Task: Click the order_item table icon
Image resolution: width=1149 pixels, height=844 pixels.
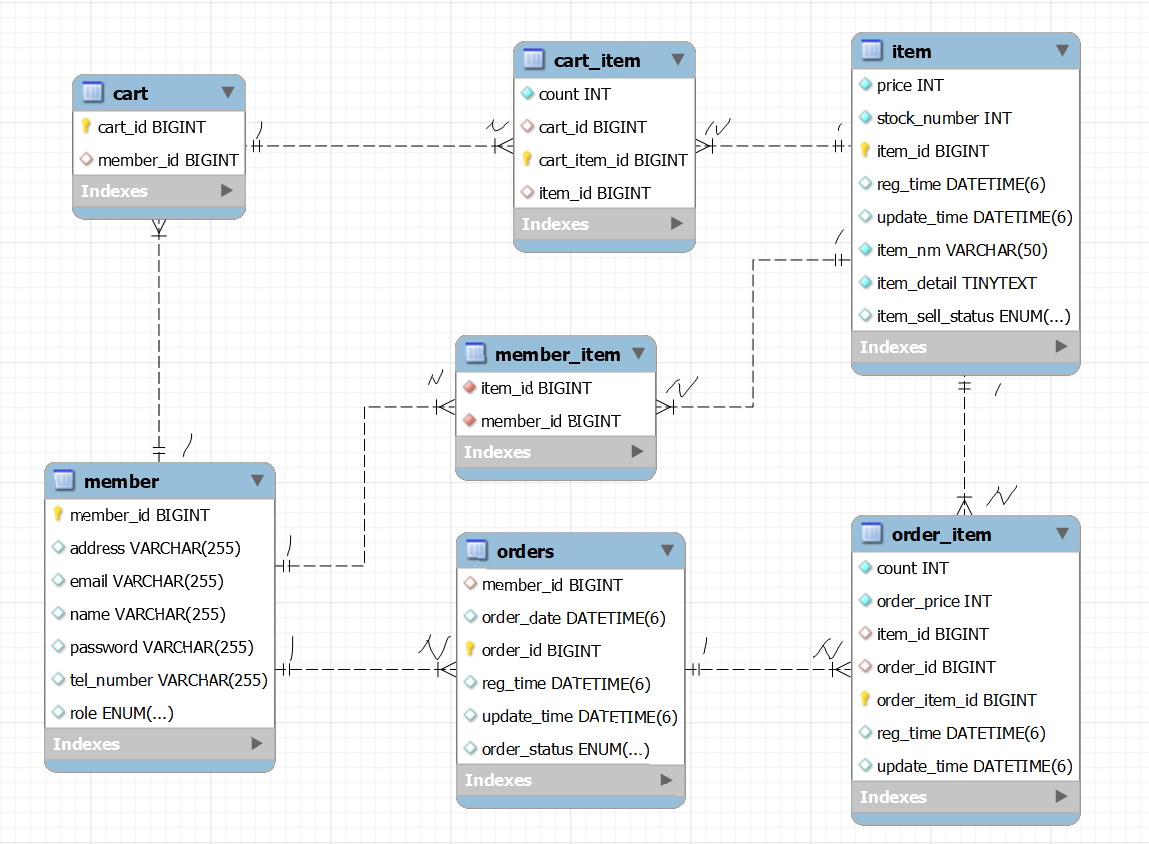Action: (871, 533)
